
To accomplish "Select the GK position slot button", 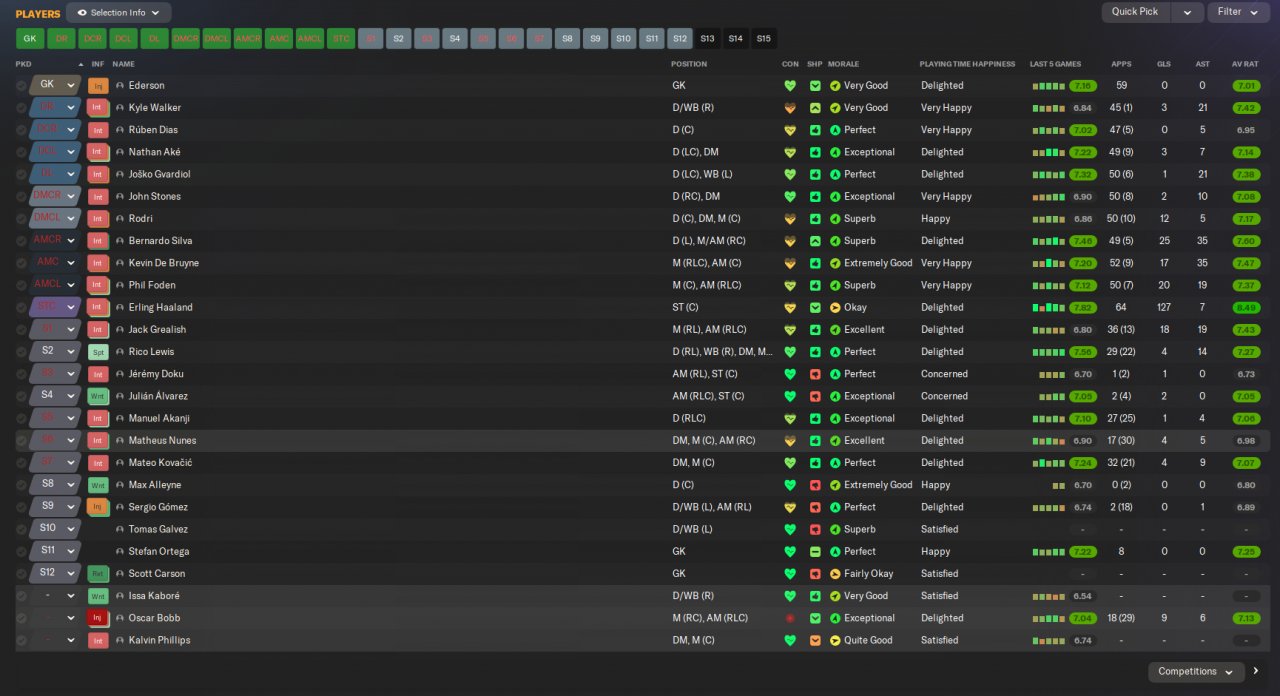I will (x=29, y=38).
